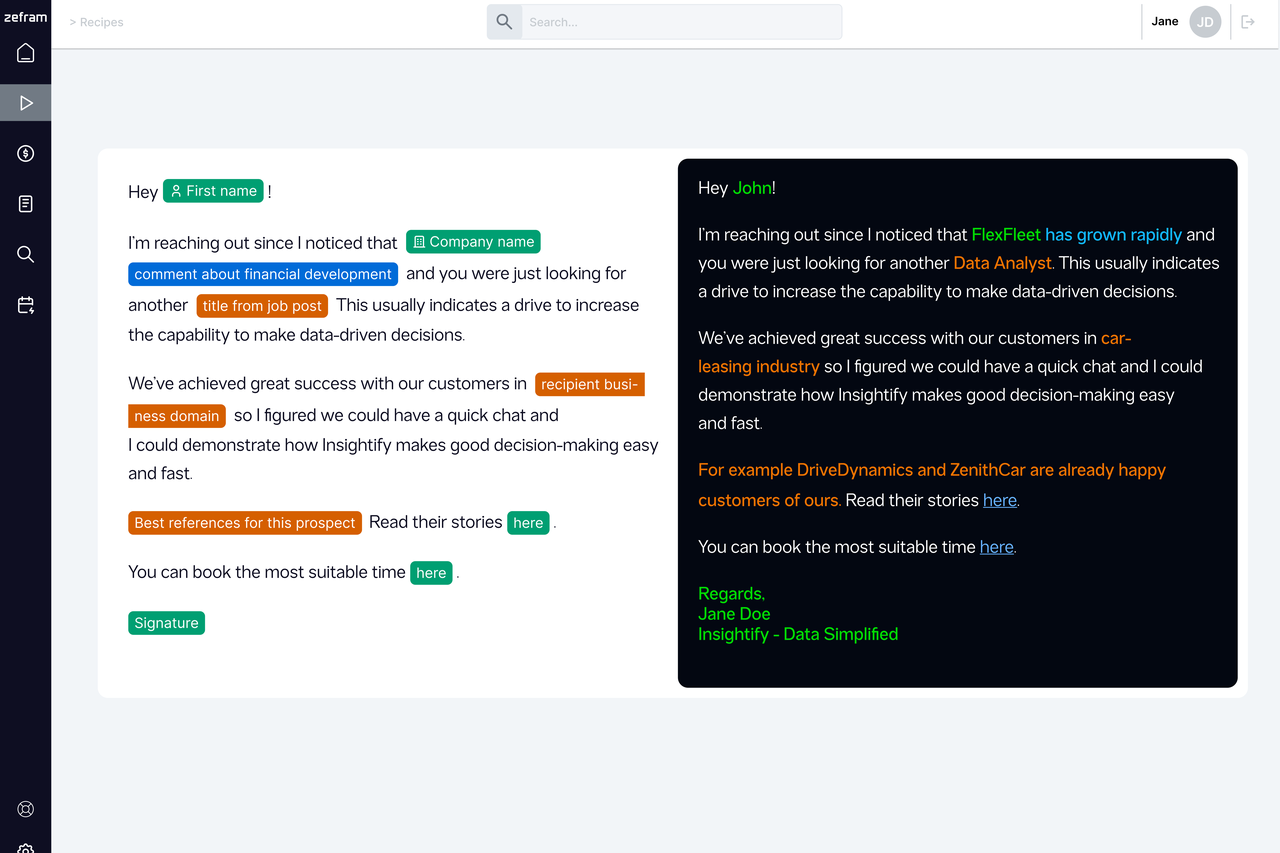Open the document list sidebar icon
1280x853 pixels.
tap(26, 204)
